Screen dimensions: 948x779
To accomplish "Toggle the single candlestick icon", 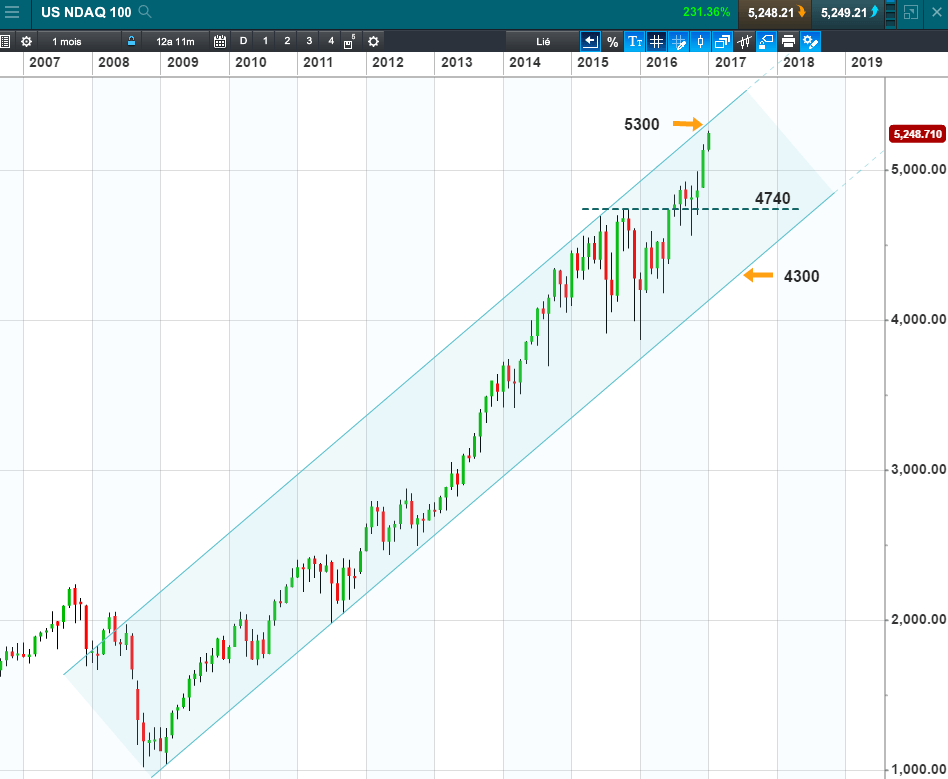I will click(700, 42).
